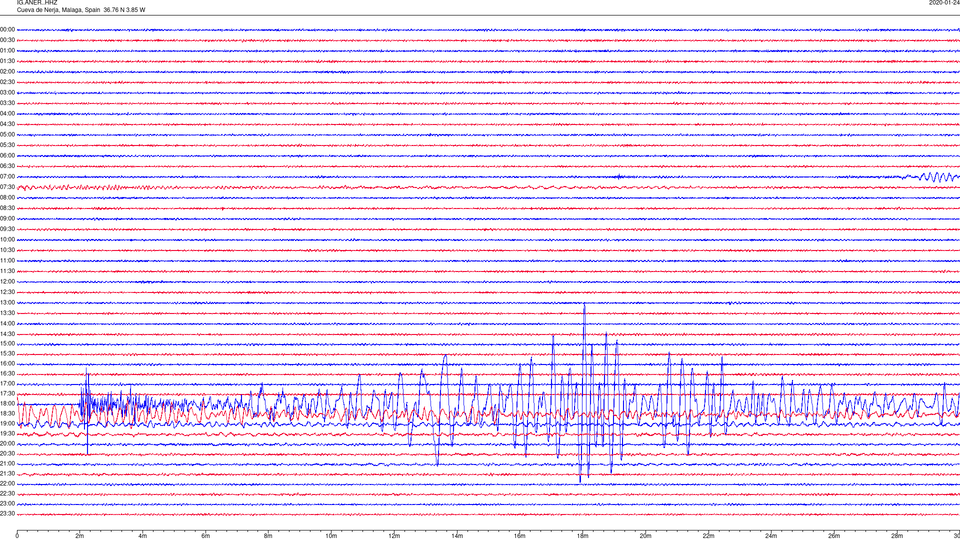Click the 10m tick on the time axis
Image resolution: width=960 pixels, height=540 pixels.
click(x=331, y=536)
